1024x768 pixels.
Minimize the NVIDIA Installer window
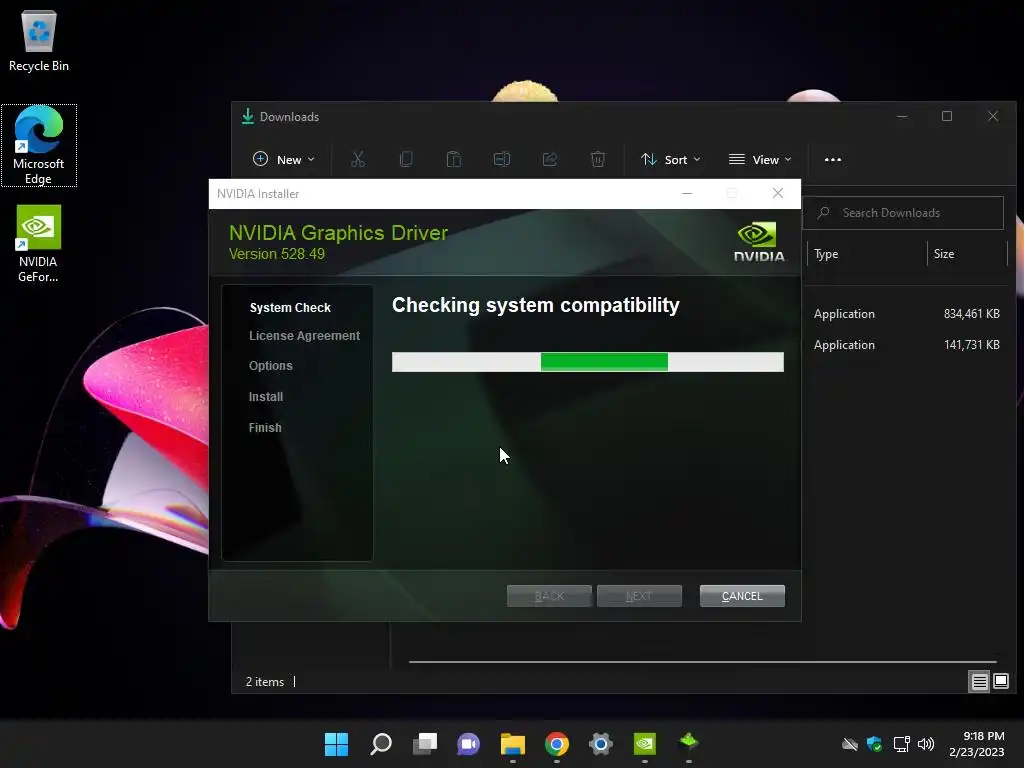(686, 193)
